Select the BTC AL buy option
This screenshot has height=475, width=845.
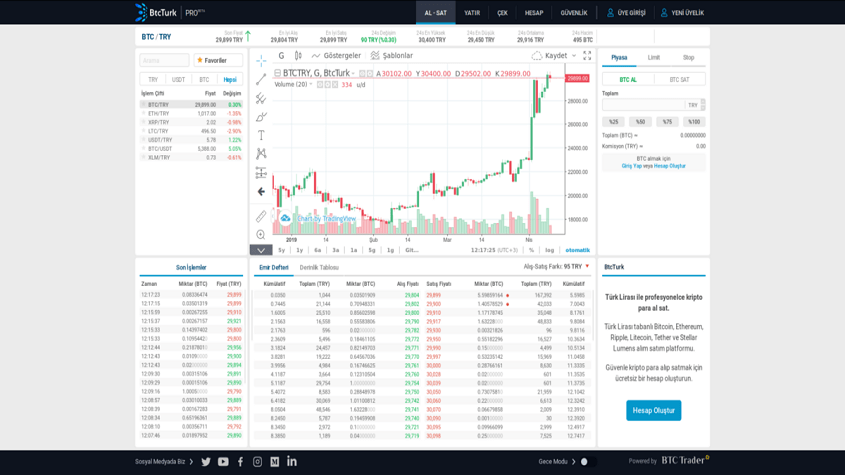click(x=628, y=80)
